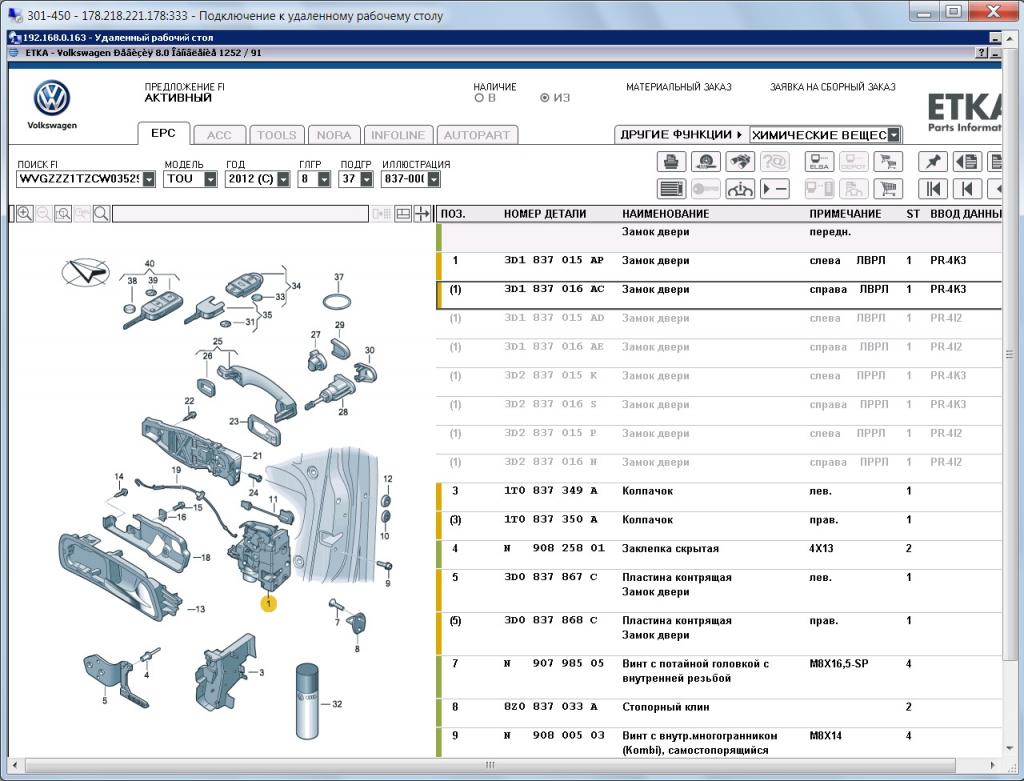Select the 'В' availability radio button
Screen dimensions: 1024x781
pyautogui.click(x=479, y=98)
